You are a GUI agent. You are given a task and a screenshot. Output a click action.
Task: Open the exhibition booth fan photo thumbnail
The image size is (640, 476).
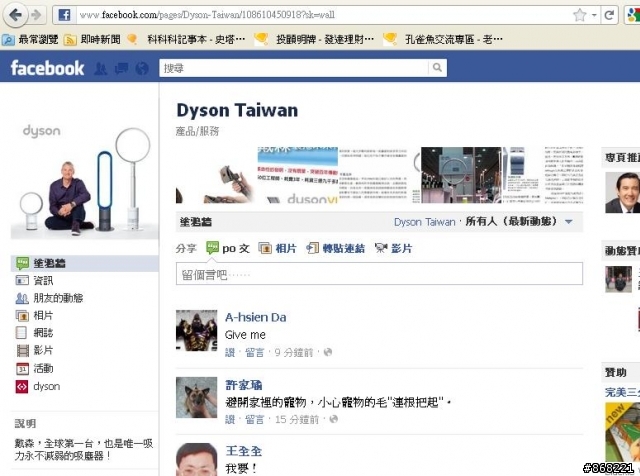pos(461,175)
